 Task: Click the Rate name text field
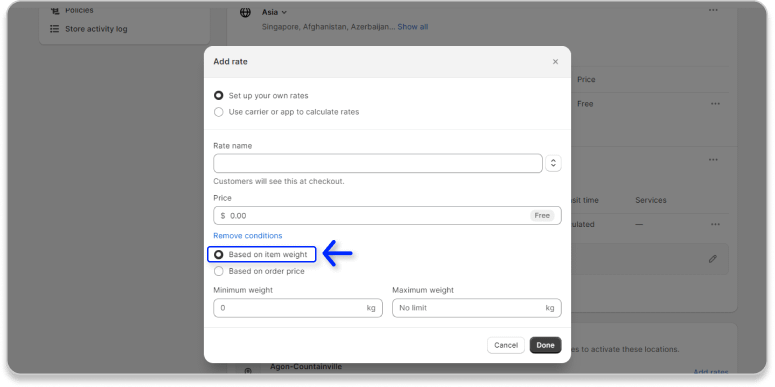[x=378, y=163]
